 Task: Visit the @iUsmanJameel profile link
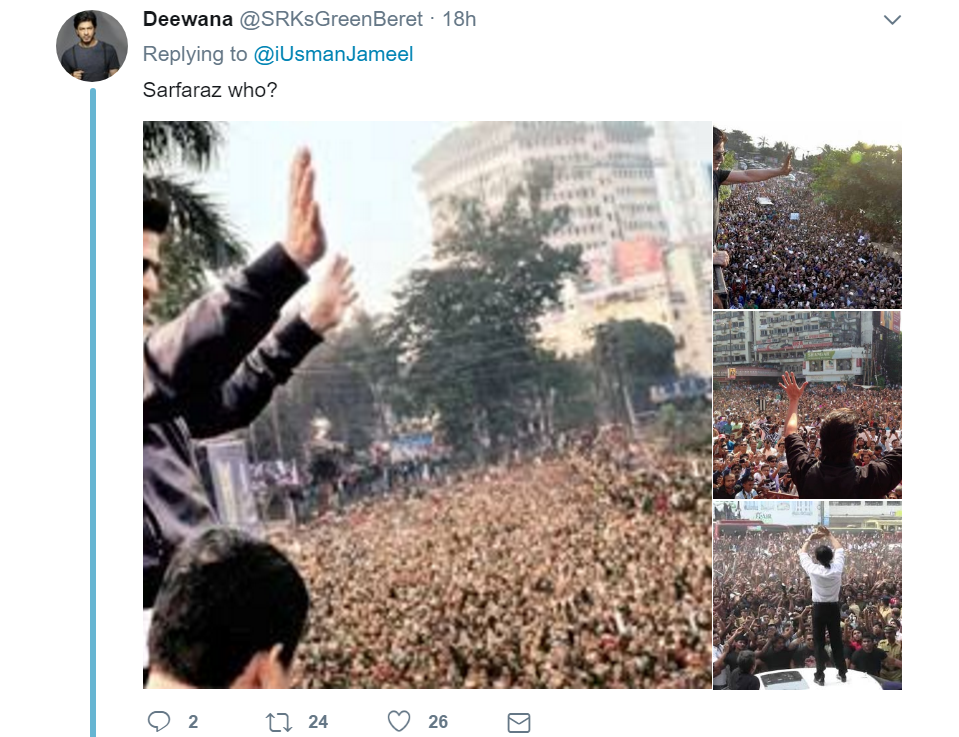(333, 54)
